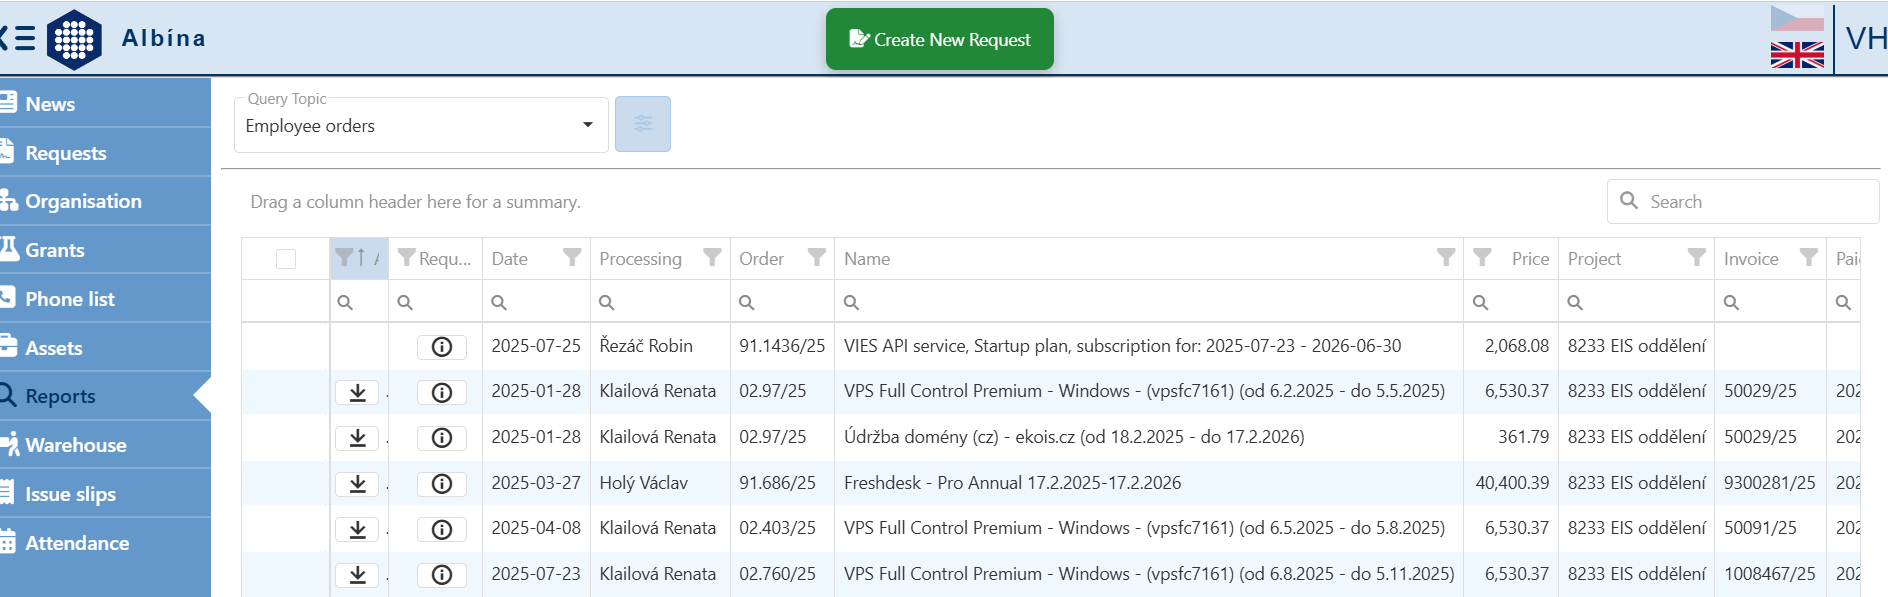Image resolution: width=1888 pixels, height=597 pixels.
Task: Sort table by Price column header
Action: 1530,259
